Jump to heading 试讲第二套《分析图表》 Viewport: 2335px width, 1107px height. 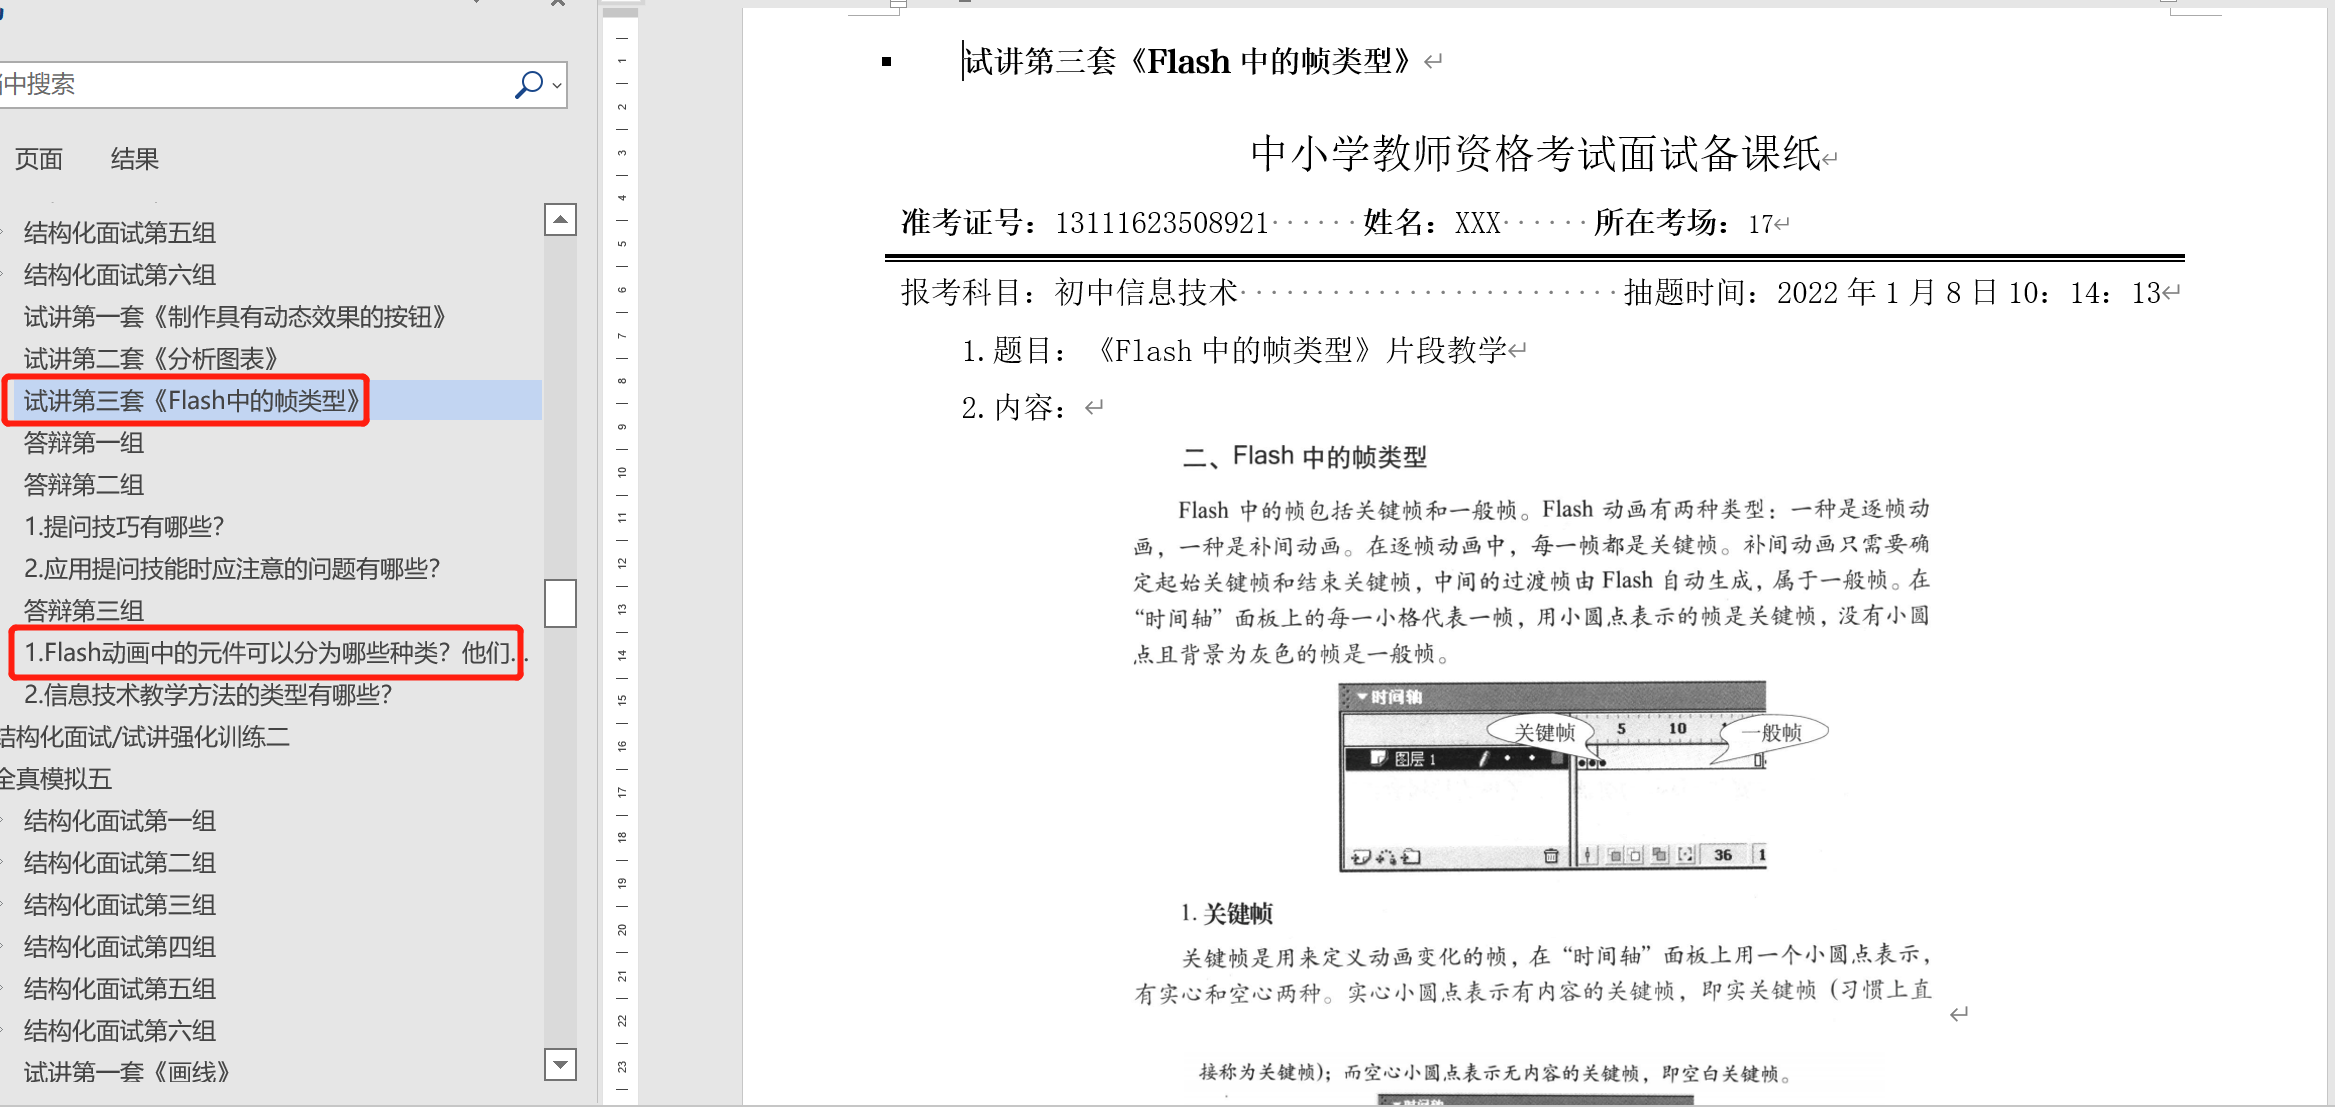coord(150,359)
